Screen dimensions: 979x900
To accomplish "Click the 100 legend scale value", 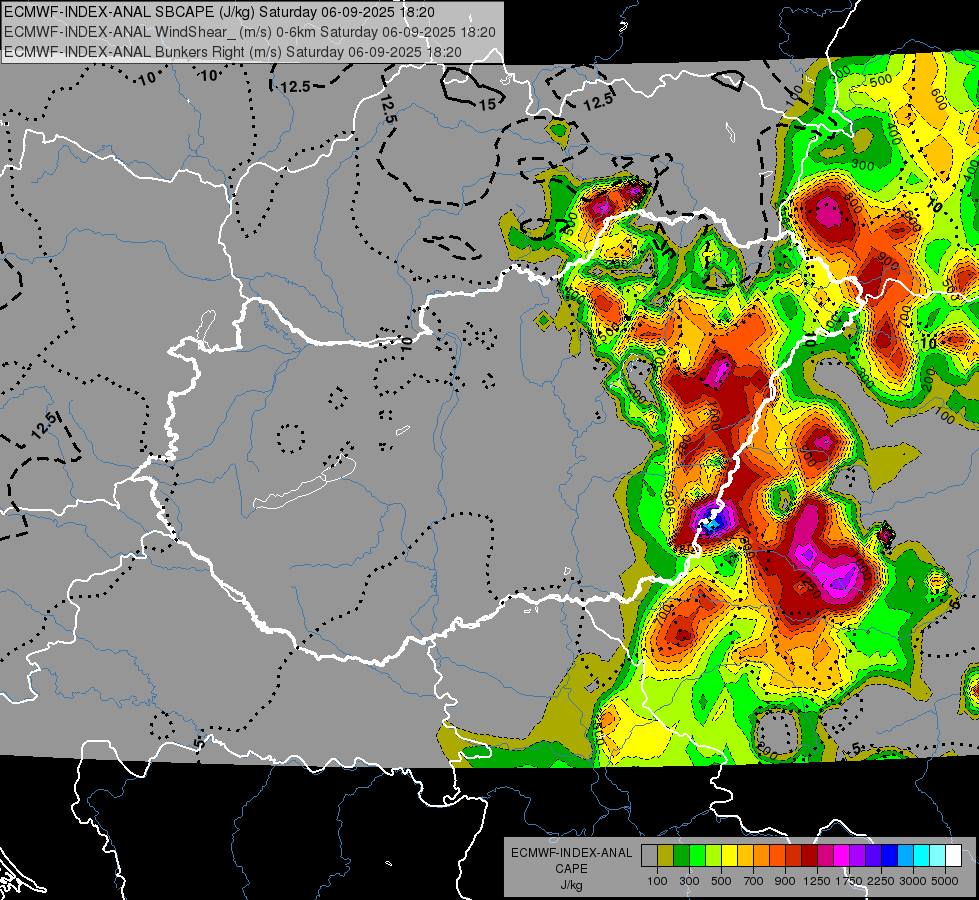I will [x=657, y=881].
